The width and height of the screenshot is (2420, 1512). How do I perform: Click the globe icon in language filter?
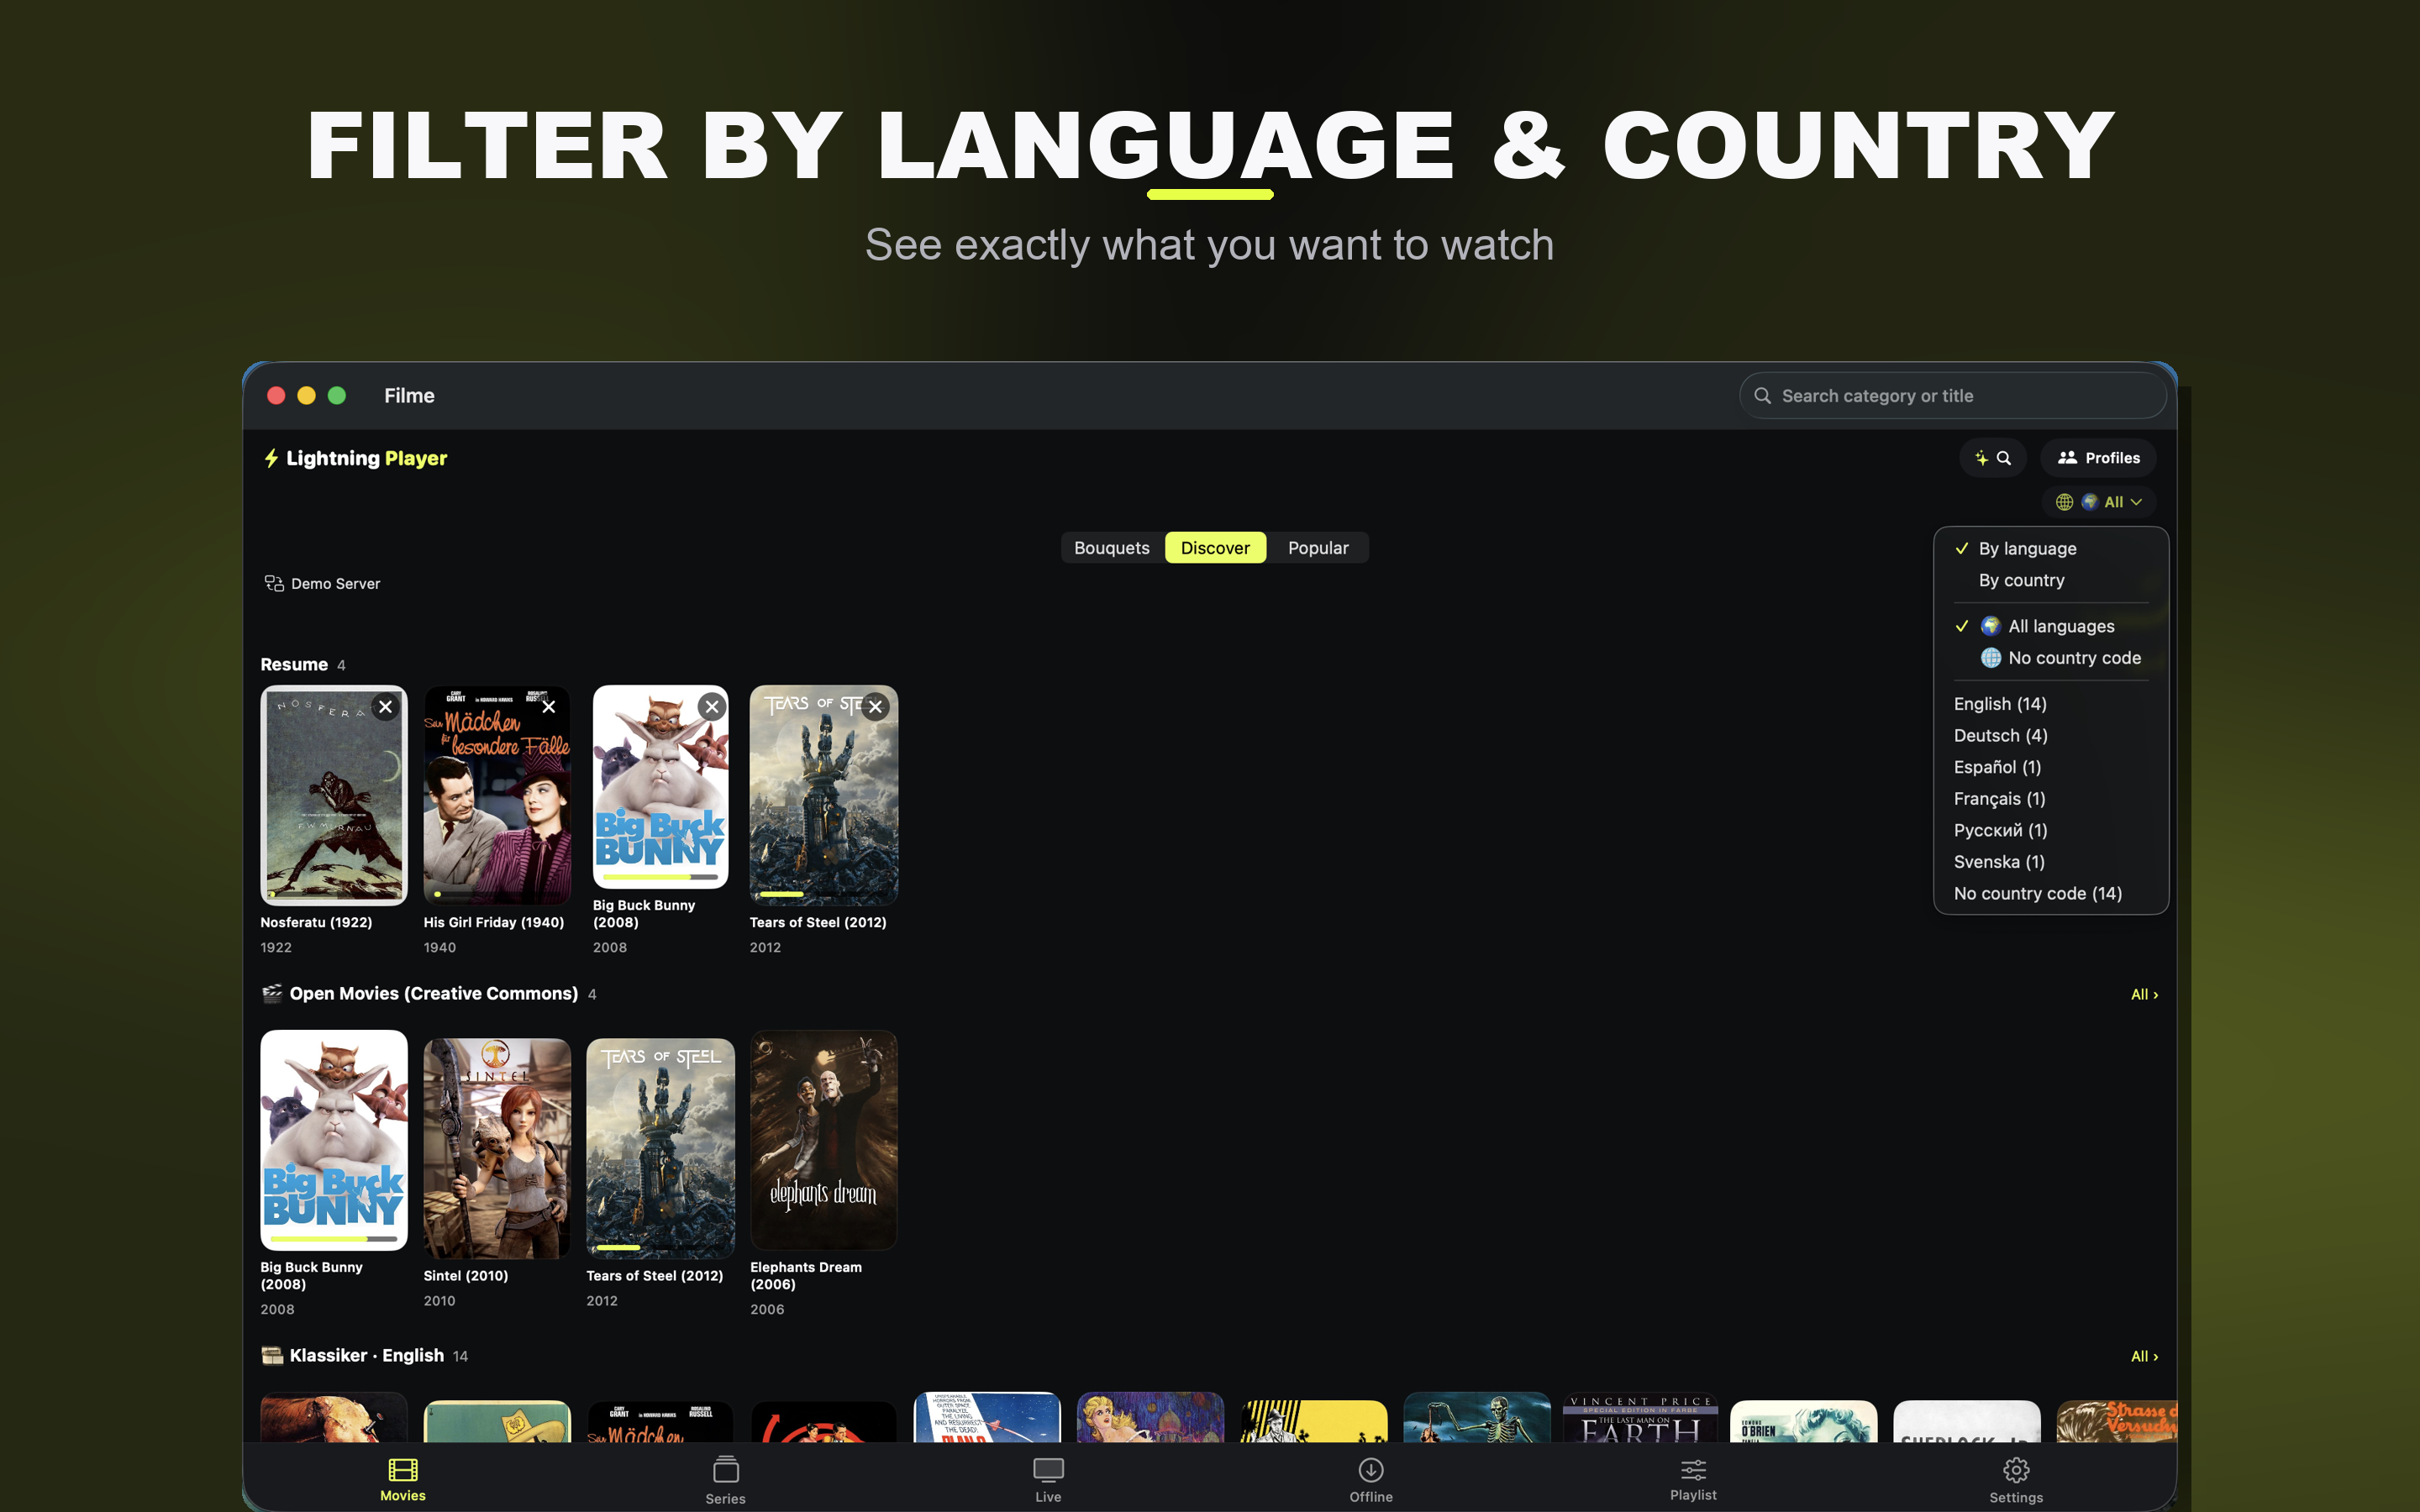tap(2064, 502)
